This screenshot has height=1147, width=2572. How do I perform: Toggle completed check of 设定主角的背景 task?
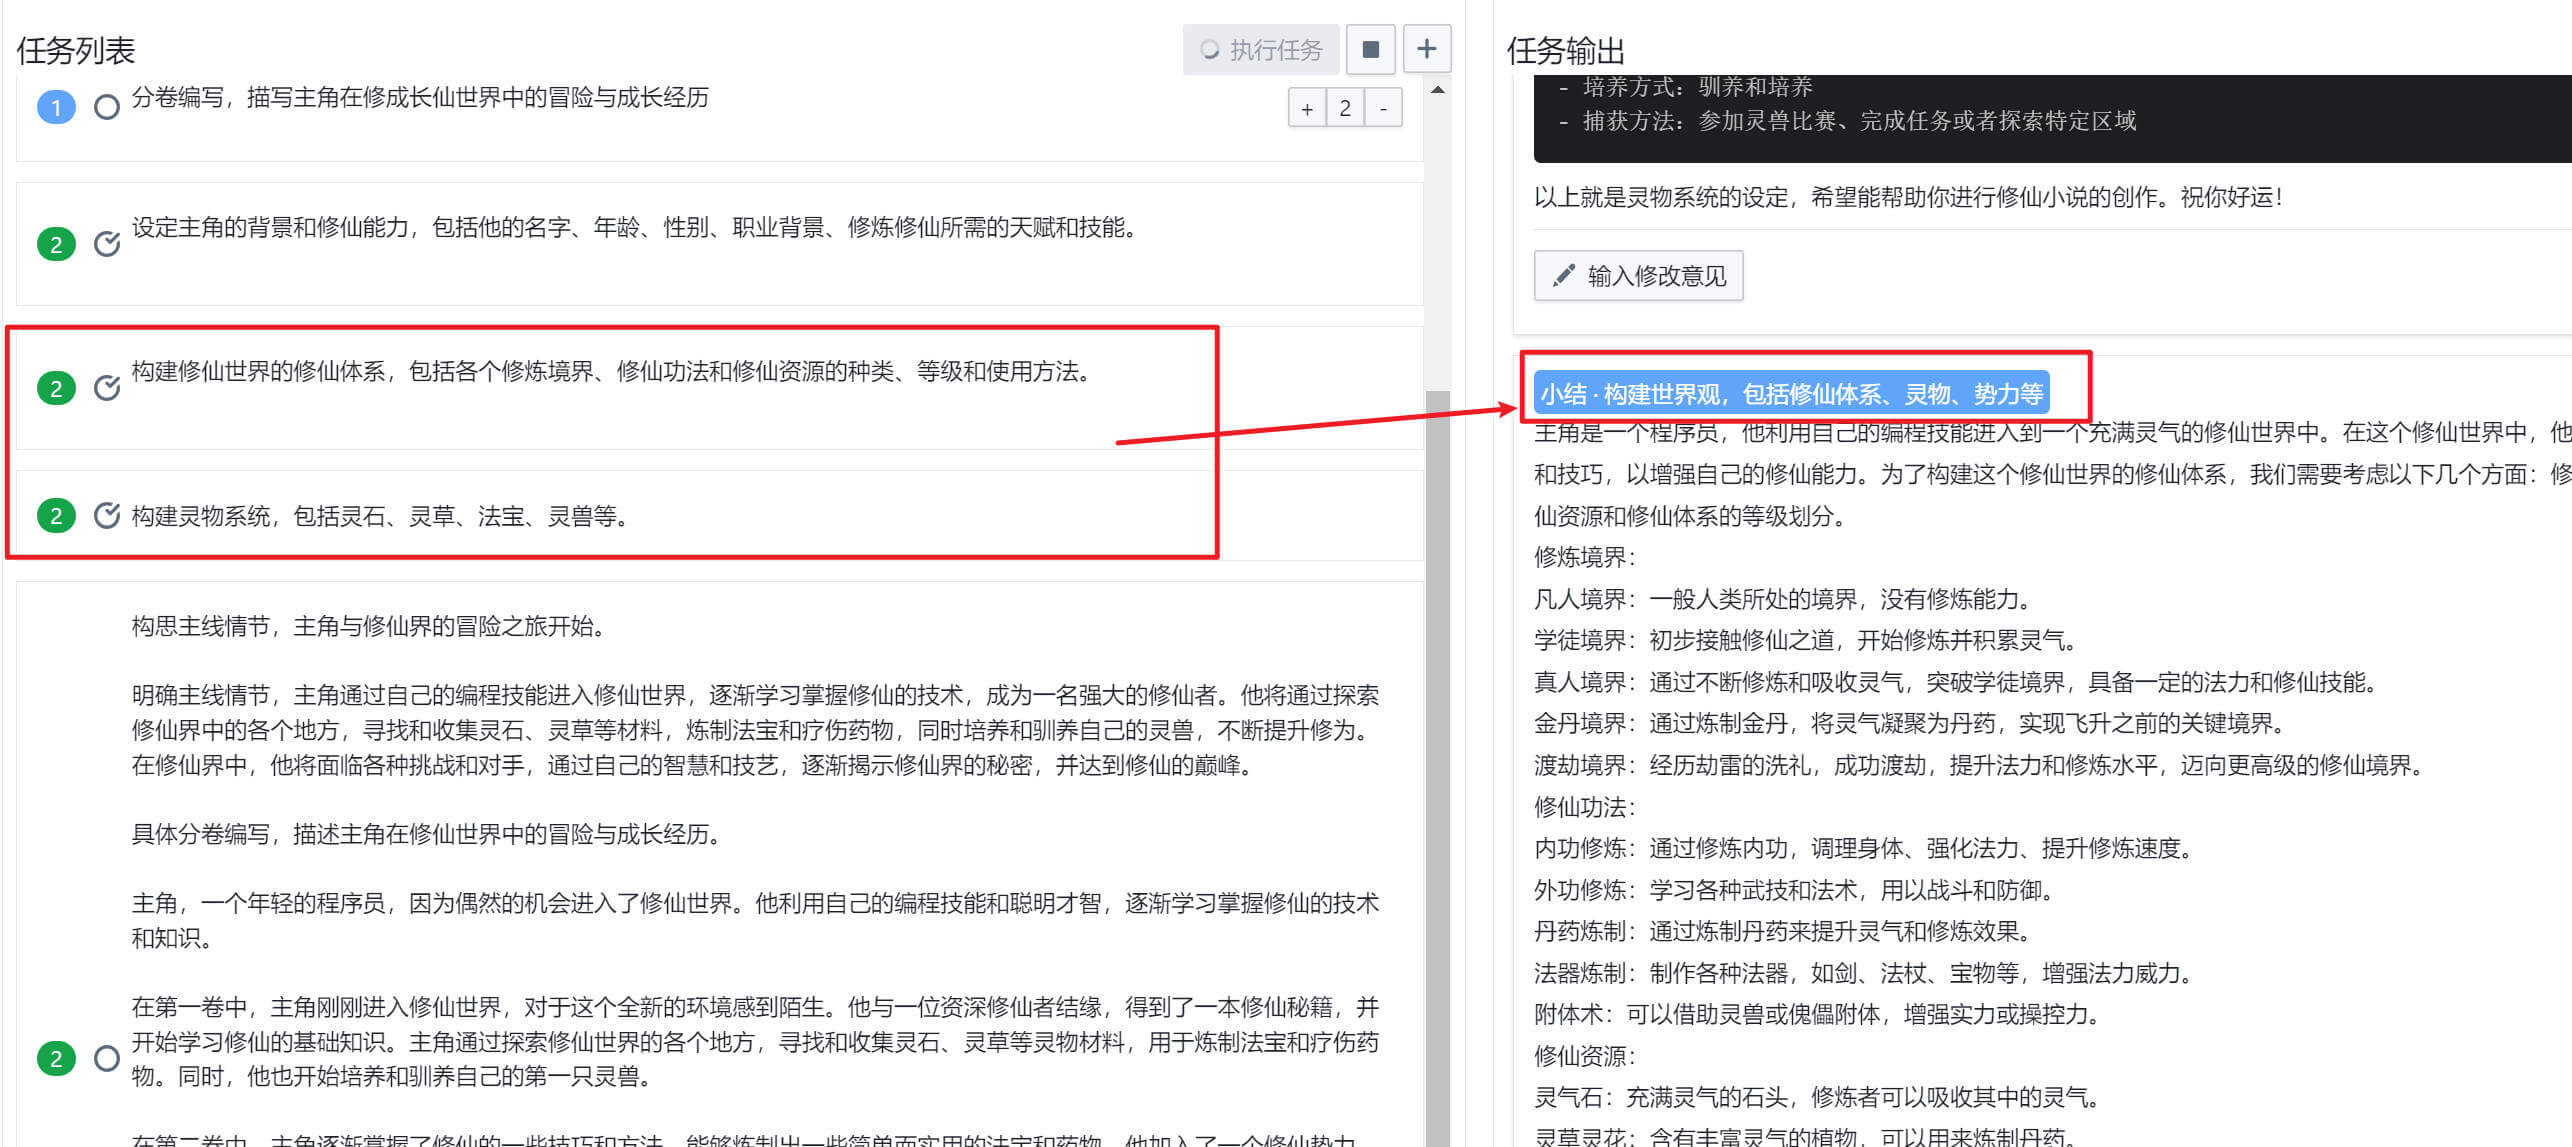[x=107, y=244]
